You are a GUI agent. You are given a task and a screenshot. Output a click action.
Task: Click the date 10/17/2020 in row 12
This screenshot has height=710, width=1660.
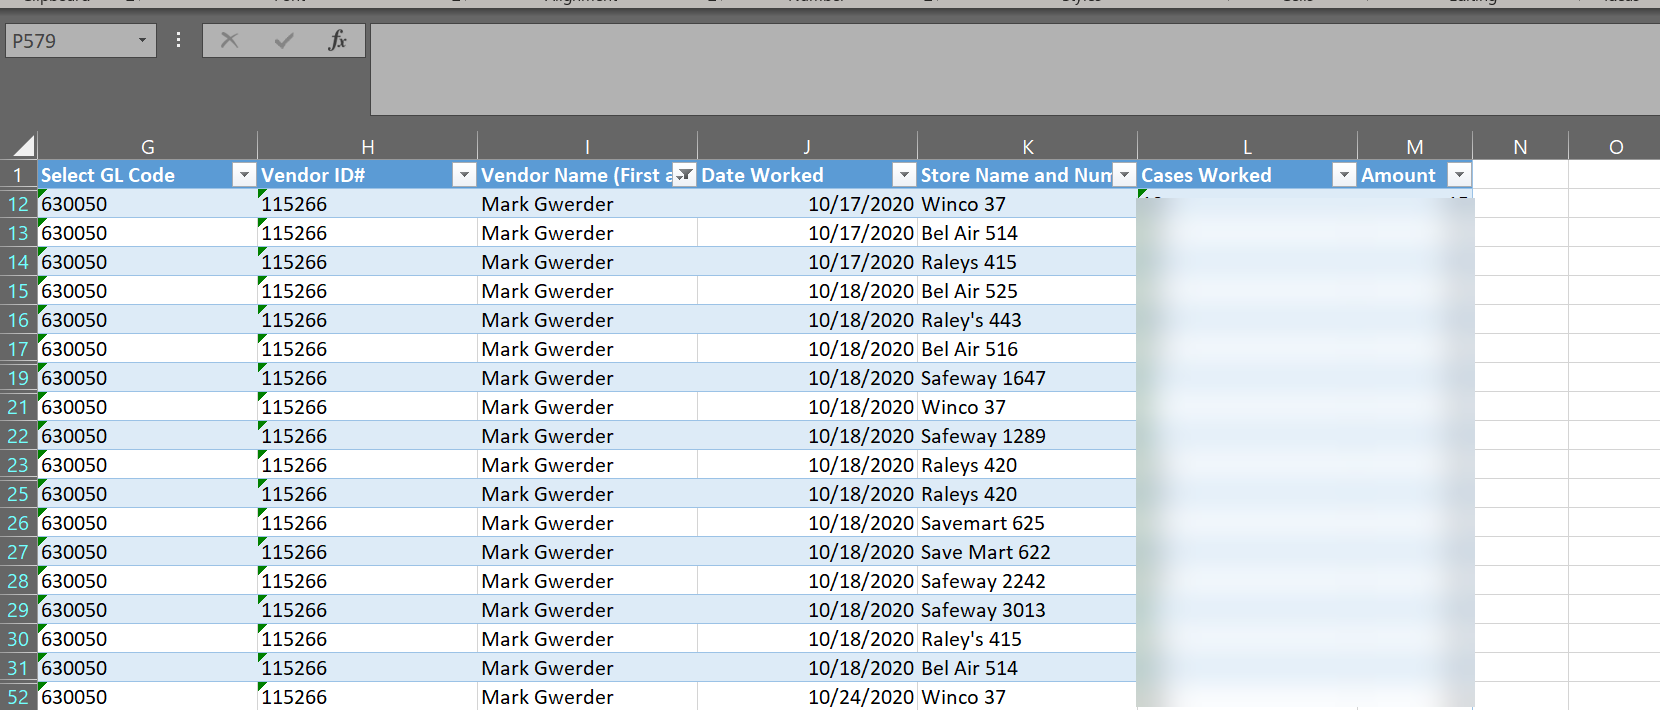[807, 204]
